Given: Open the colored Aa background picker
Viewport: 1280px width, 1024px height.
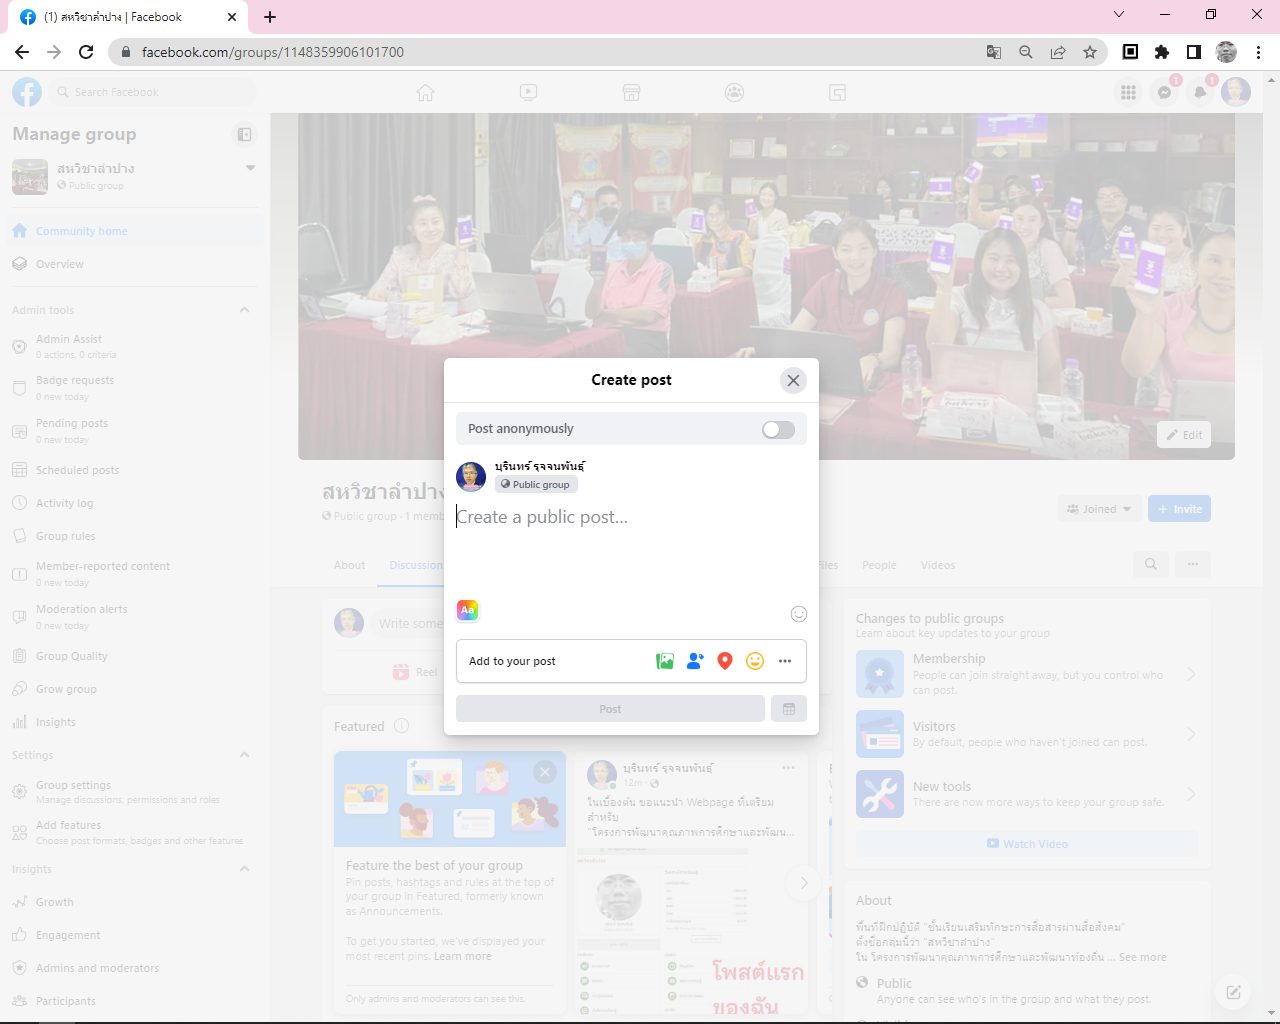Looking at the screenshot, I should click(467, 610).
